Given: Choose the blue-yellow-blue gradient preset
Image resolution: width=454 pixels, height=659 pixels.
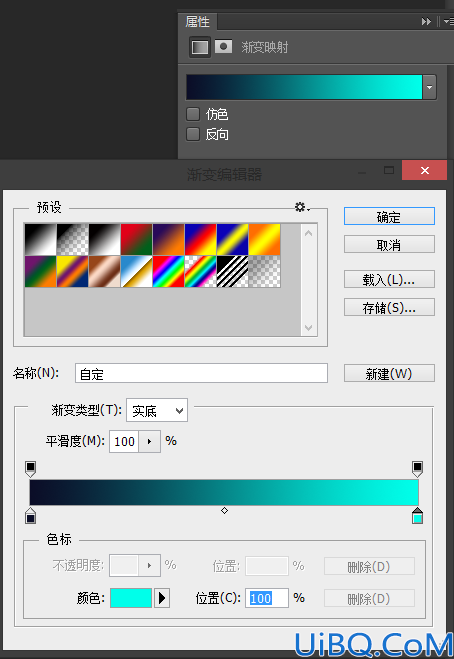Looking at the screenshot, I should point(232,240).
